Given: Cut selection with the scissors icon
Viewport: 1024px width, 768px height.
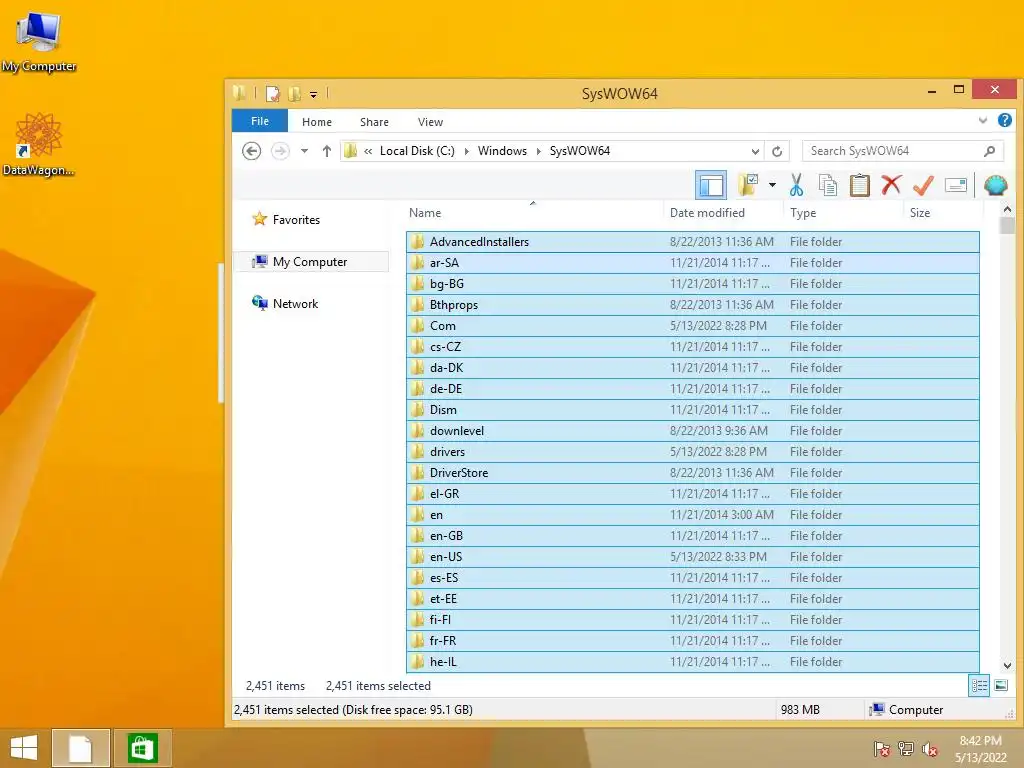Looking at the screenshot, I should click(796, 185).
